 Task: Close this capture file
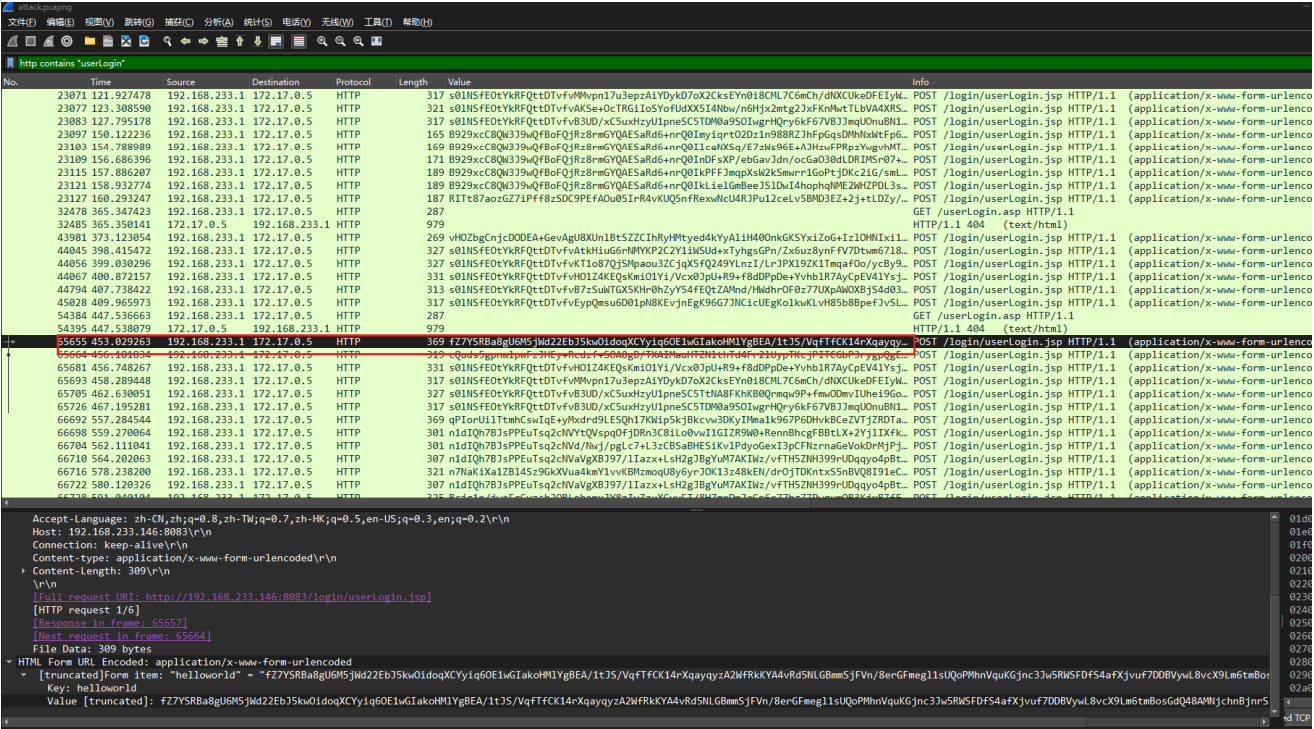126,41
